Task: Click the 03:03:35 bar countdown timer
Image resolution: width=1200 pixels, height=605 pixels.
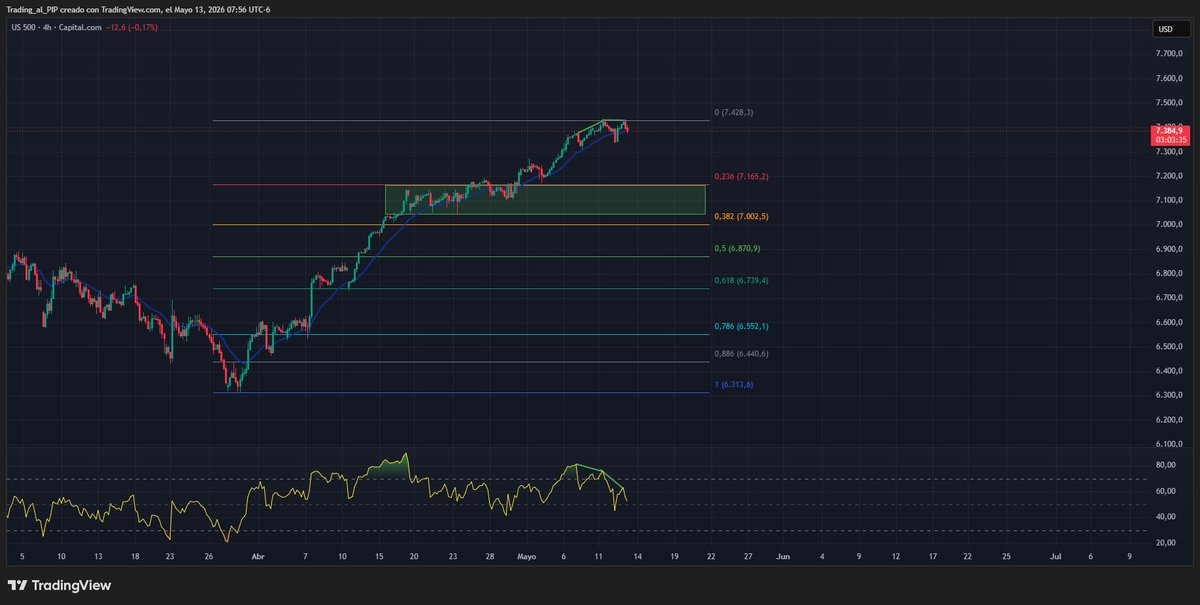Action: [1168, 140]
